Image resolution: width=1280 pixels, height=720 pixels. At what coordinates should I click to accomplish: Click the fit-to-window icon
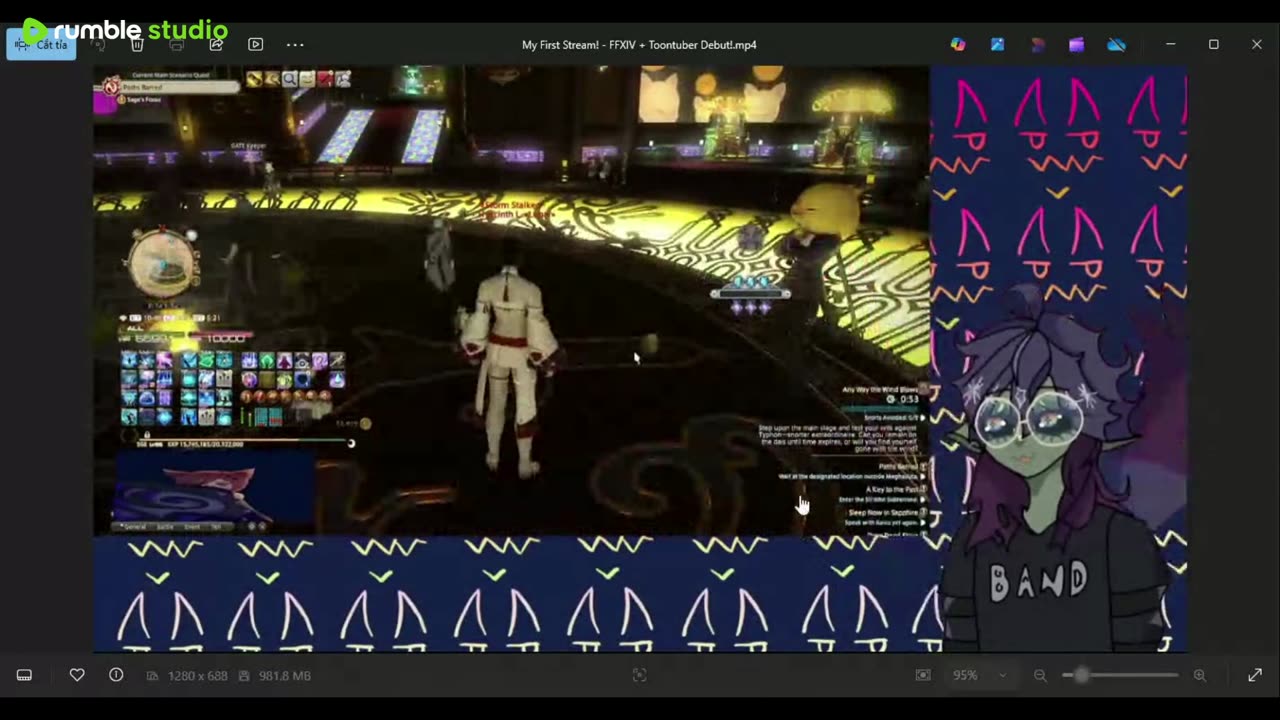(x=923, y=675)
